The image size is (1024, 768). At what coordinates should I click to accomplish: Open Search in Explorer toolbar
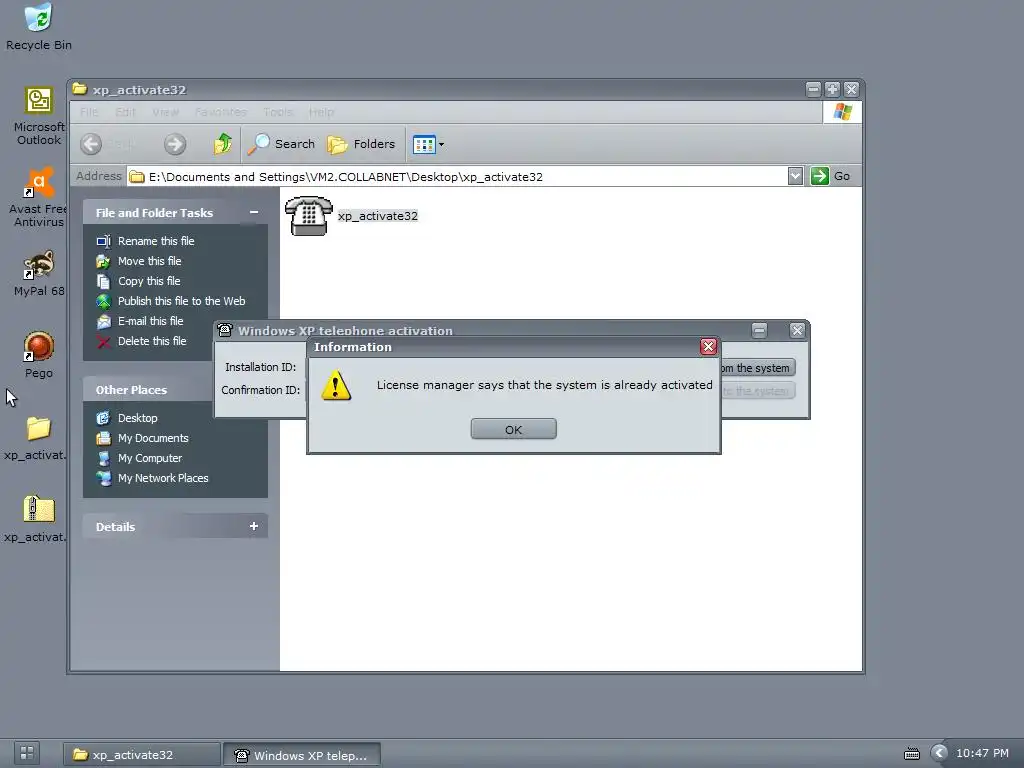coord(281,144)
